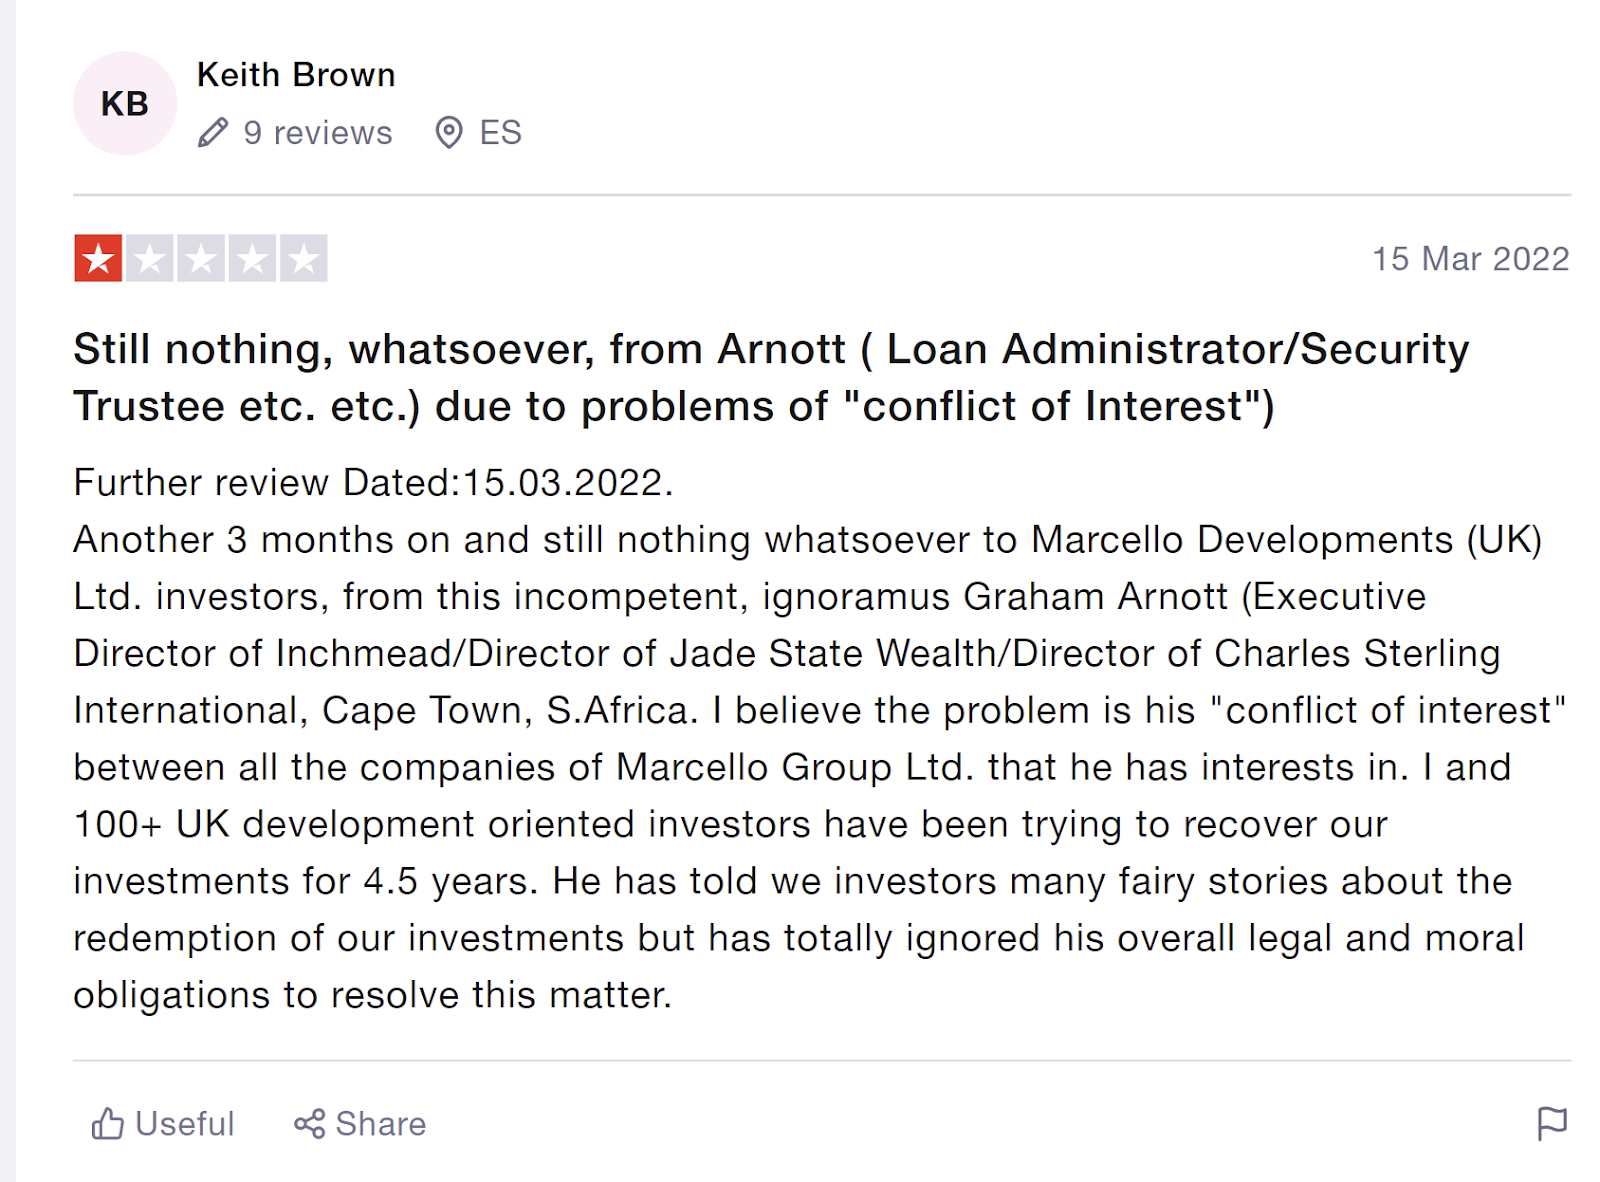Viewport: 1600px width, 1182px height.
Task: Click the fourth grey rating star
Action: click(252, 259)
